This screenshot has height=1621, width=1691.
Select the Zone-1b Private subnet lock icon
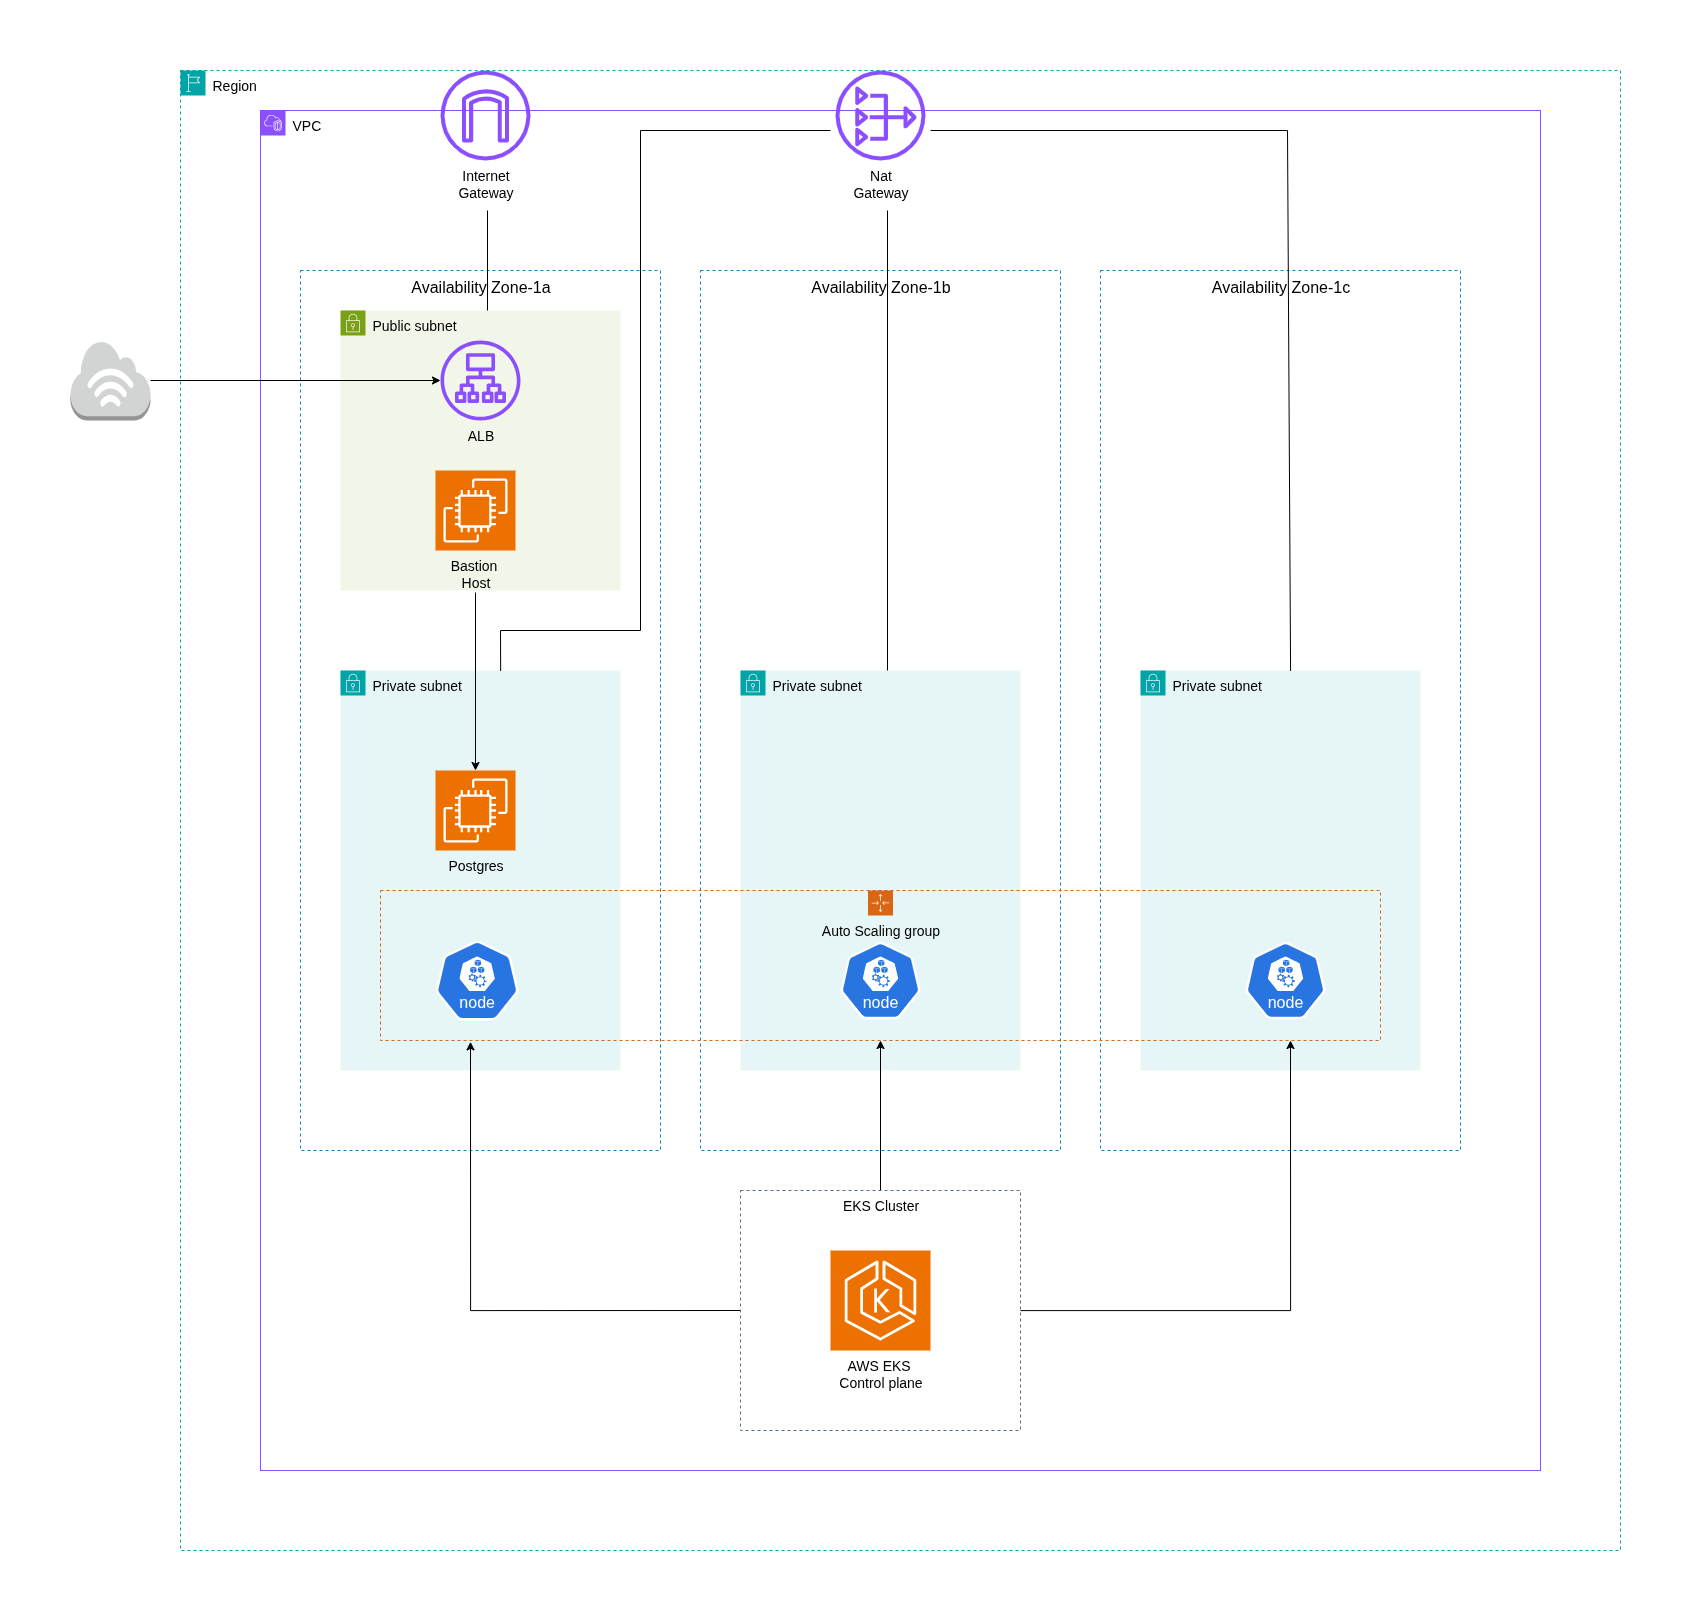[753, 683]
